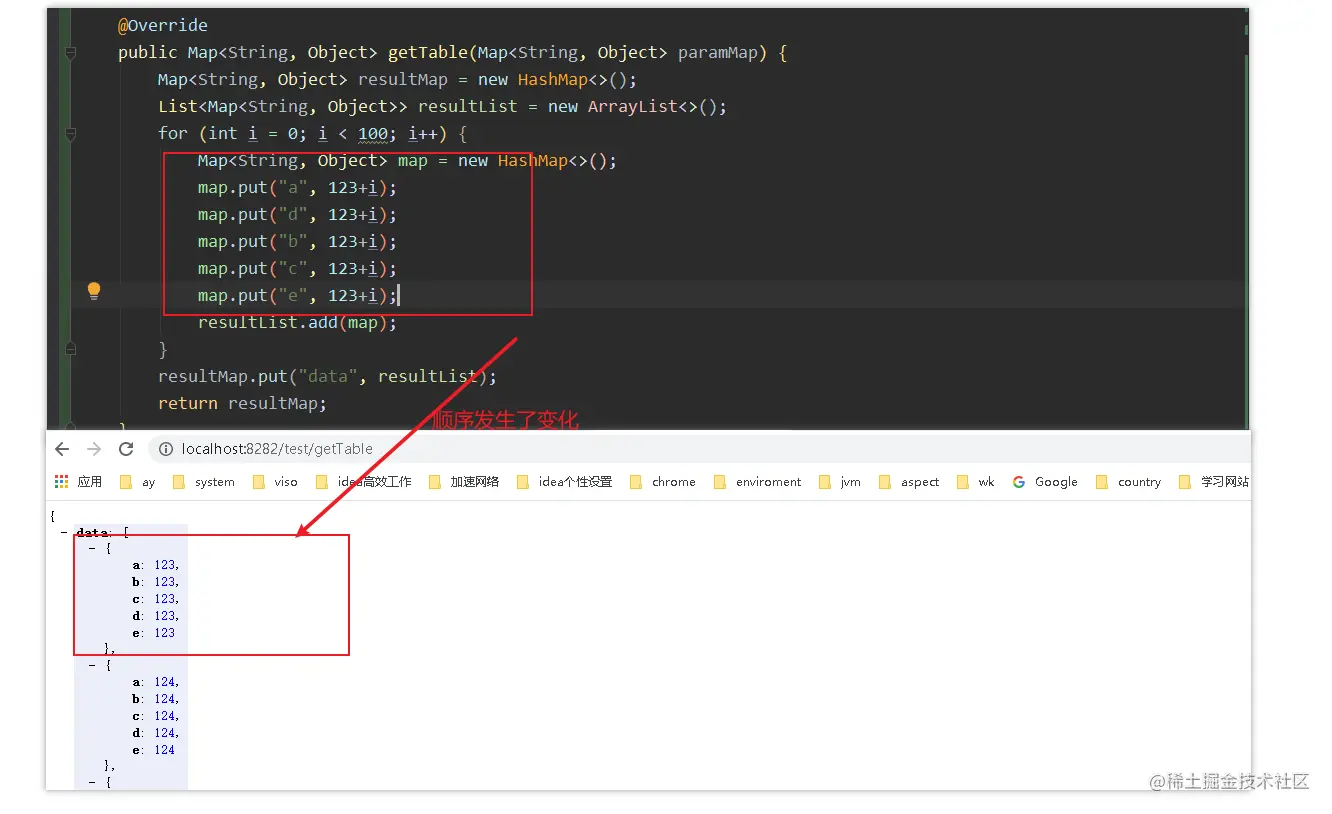Collapse the second JSON object with 124 values

click(92, 666)
